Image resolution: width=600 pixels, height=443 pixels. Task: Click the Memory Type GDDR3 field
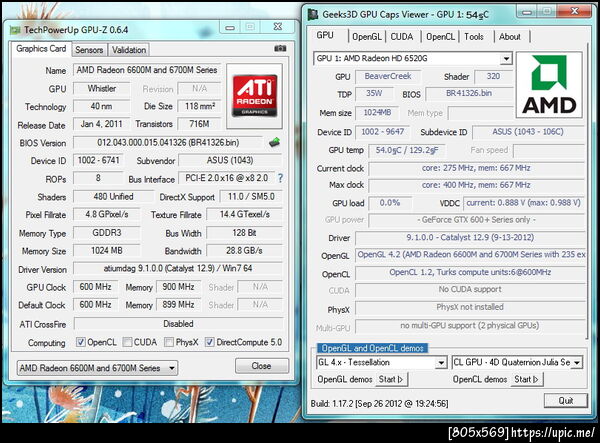pyautogui.click(x=107, y=233)
